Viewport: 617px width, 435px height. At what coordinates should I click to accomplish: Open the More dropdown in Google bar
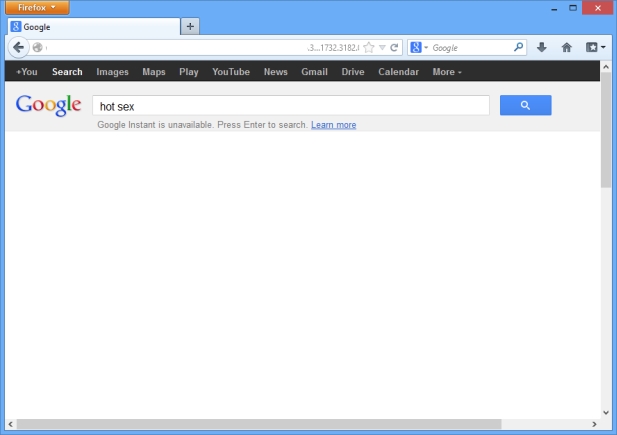tap(447, 72)
